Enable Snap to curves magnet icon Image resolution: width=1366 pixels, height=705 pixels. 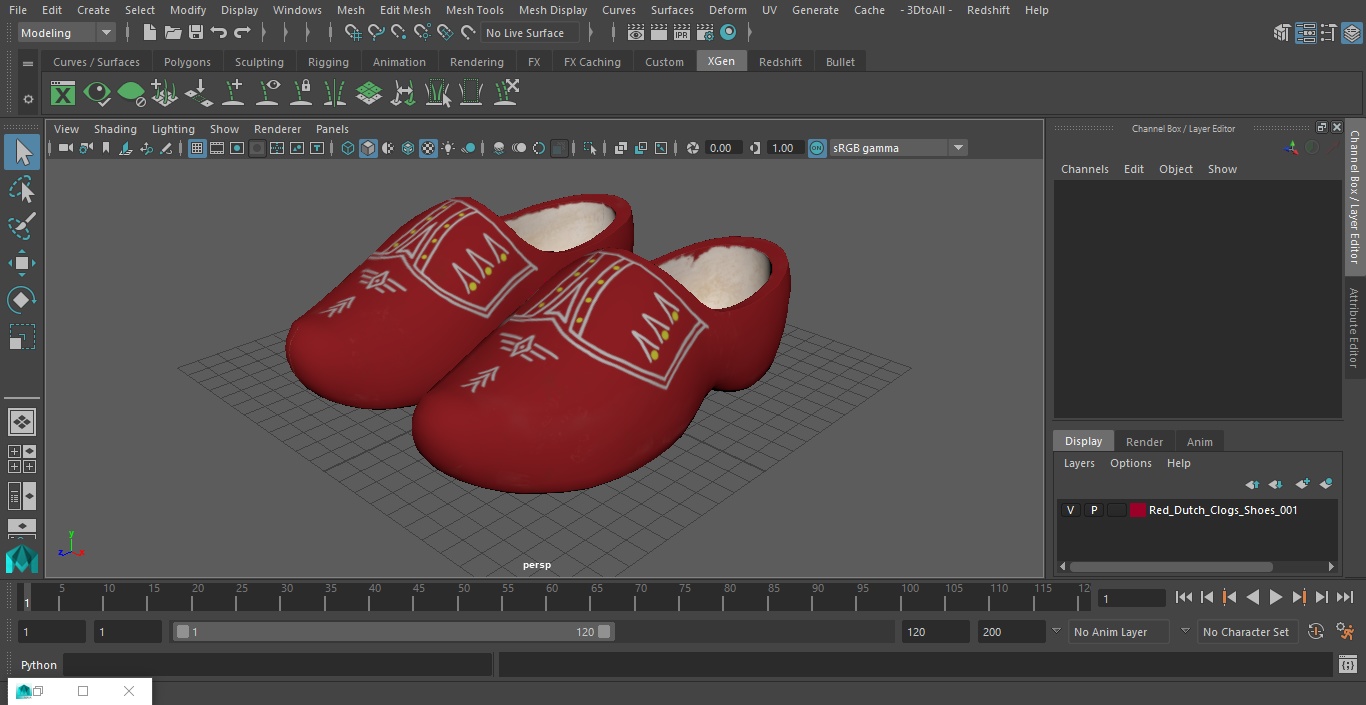click(376, 33)
